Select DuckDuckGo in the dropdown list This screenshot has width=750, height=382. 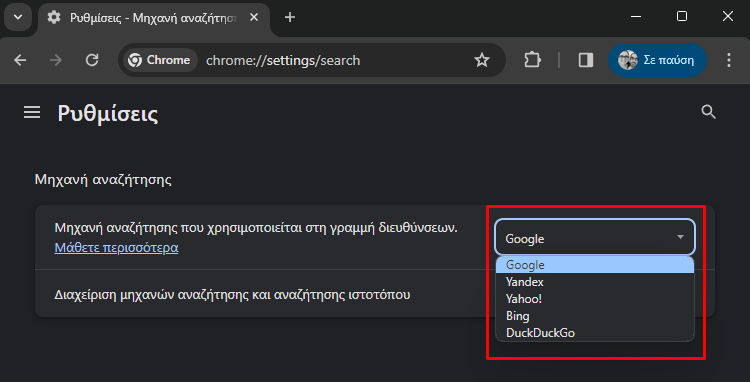tap(595, 333)
